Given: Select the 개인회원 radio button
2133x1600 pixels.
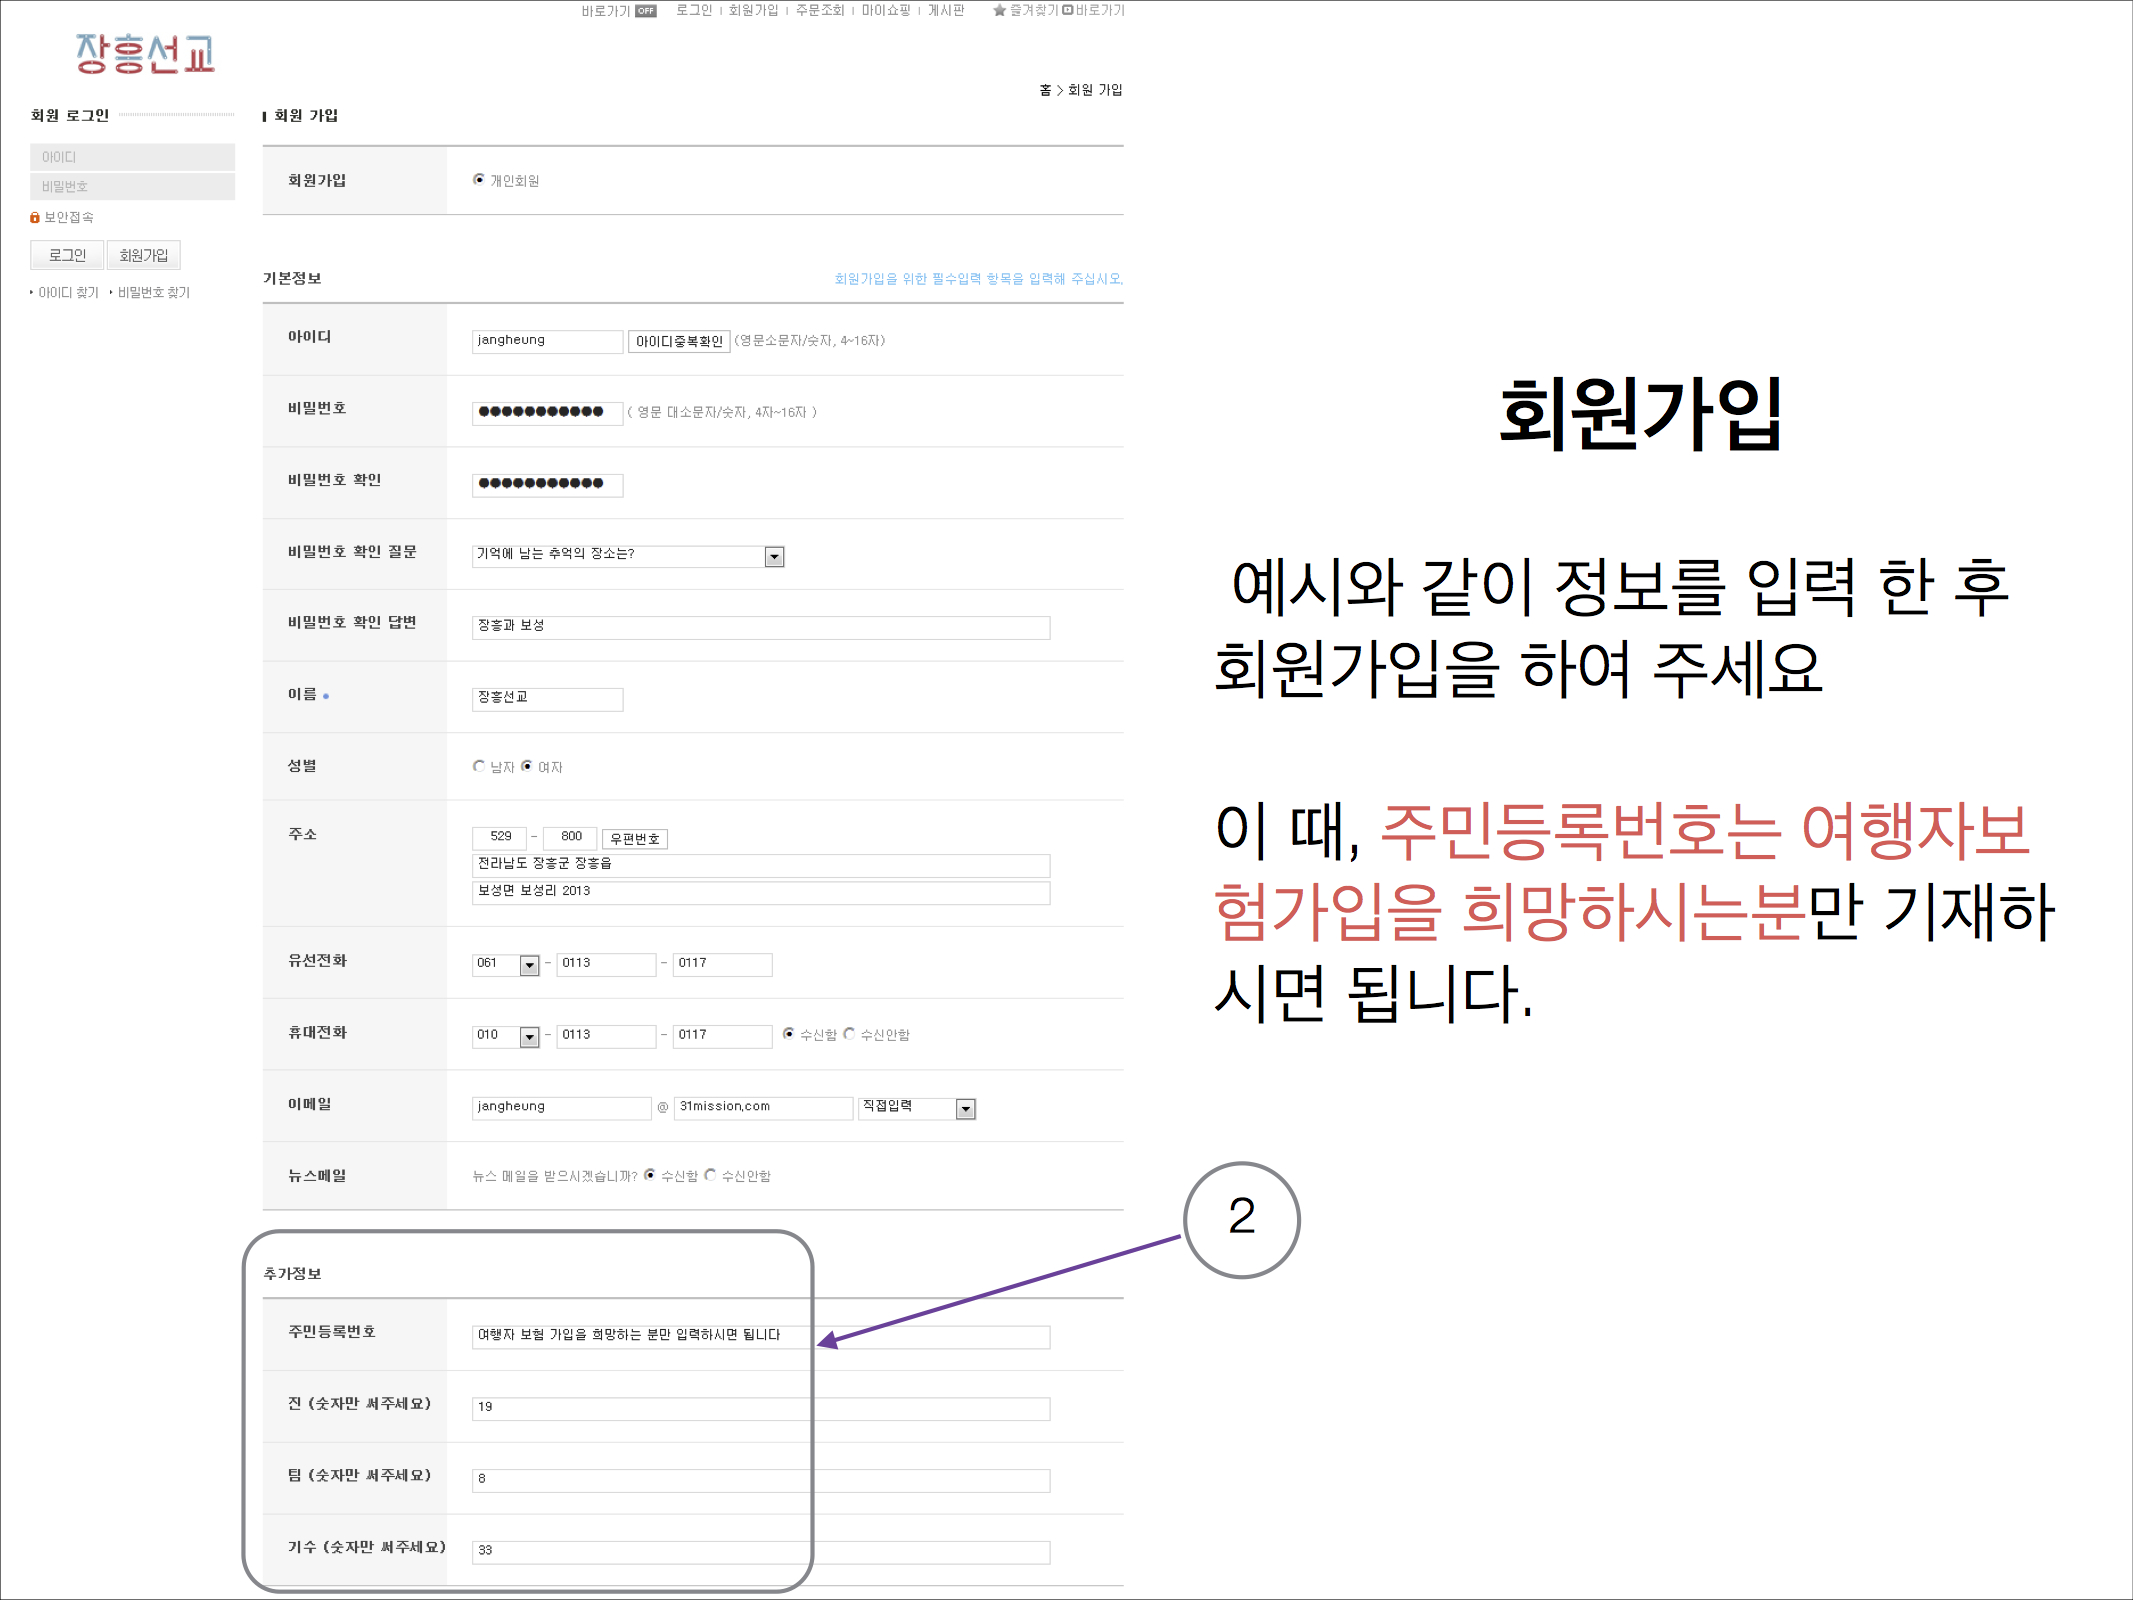Looking at the screenshot, I should 479,180.
